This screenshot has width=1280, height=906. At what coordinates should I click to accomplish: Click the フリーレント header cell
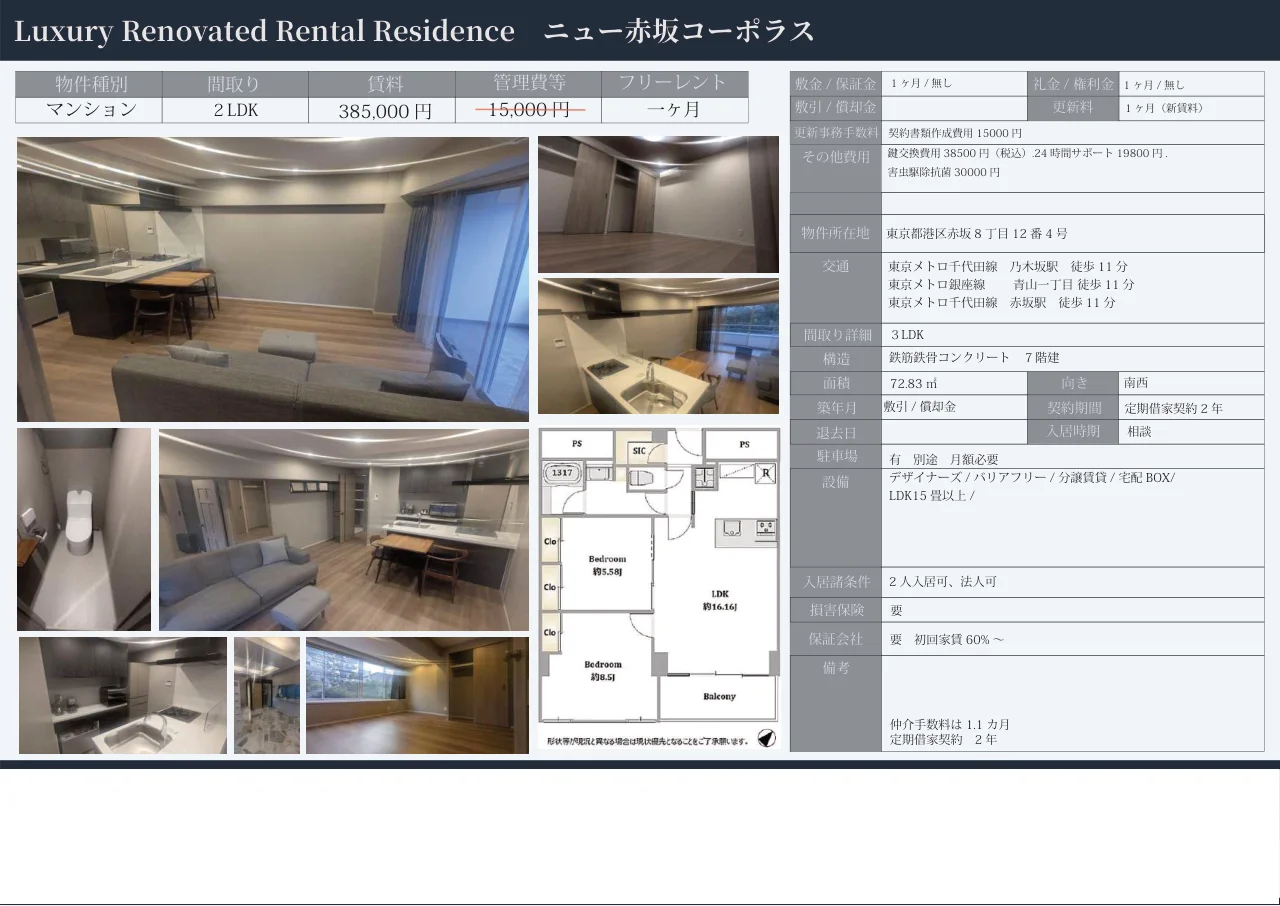(x=674, y=84)
